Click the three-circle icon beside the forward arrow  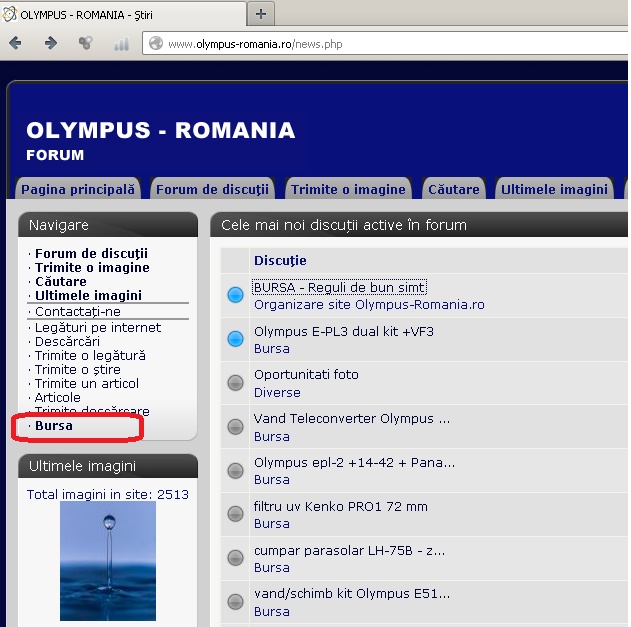click(x=85, y=43)
